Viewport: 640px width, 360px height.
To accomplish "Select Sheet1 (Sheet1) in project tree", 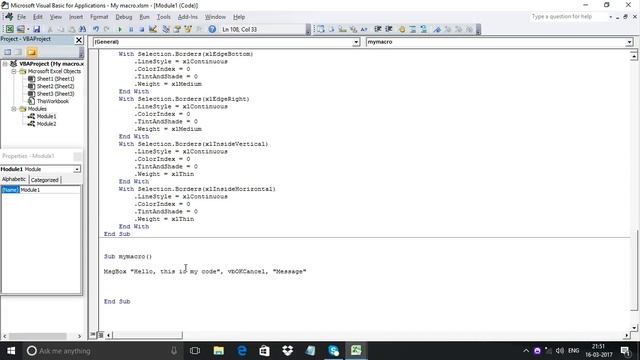I will click(56, 79).
